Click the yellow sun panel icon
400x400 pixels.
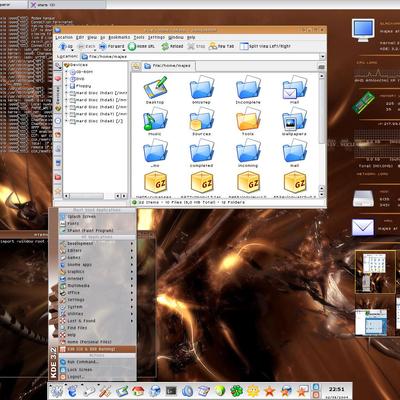[x=253, y=391]
